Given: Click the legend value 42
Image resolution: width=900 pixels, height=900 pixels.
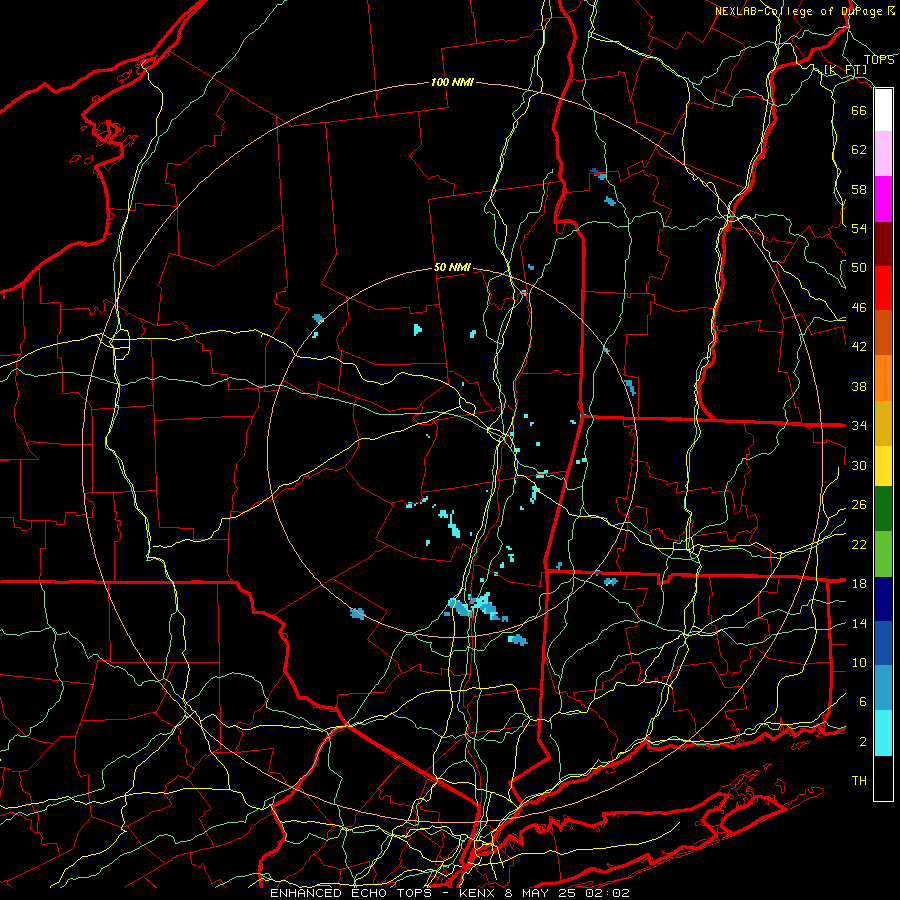Looking at the screenshot, I should click(859, 347).
